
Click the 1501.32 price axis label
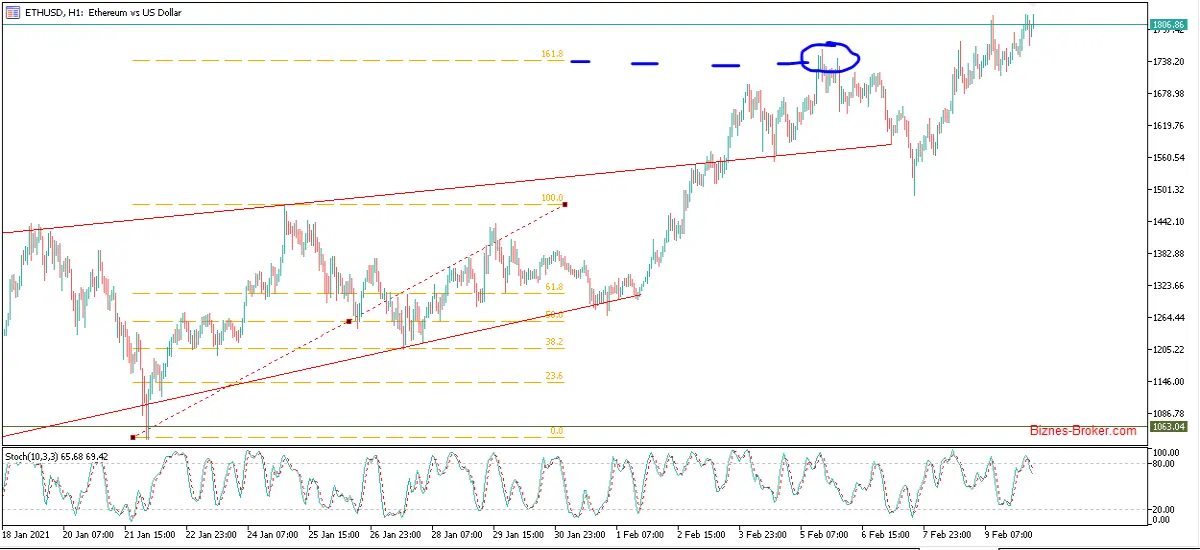[1168, 190]
